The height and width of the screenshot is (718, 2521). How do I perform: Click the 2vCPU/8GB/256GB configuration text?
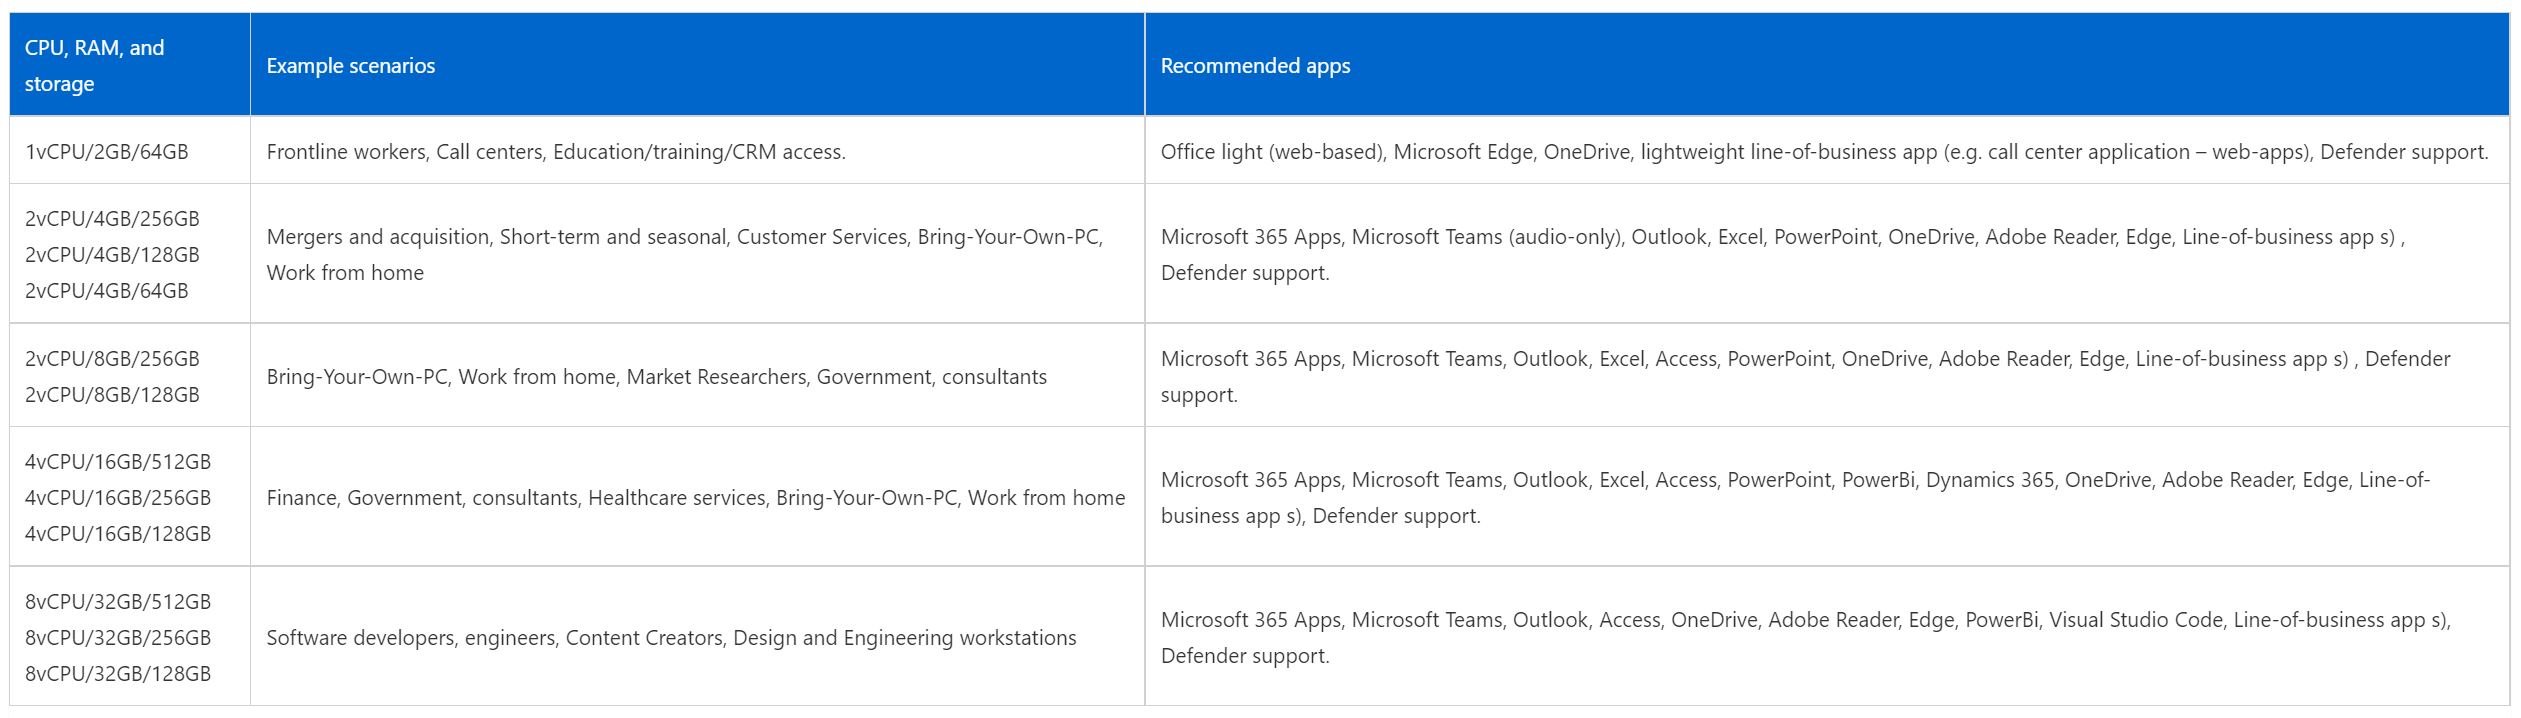point(112,358)
